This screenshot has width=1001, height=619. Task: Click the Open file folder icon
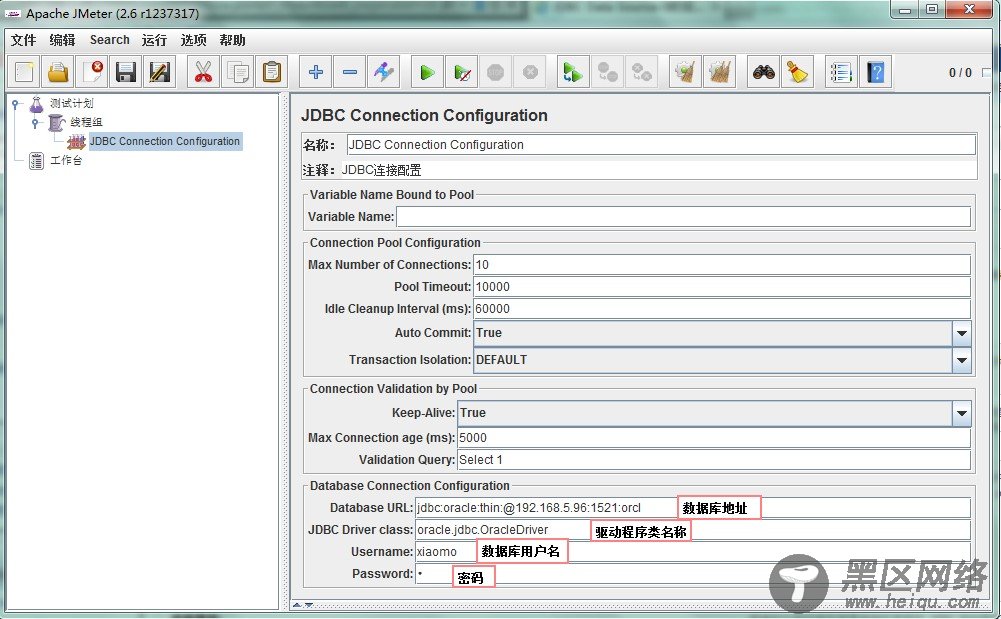click(x=58, y=71)
